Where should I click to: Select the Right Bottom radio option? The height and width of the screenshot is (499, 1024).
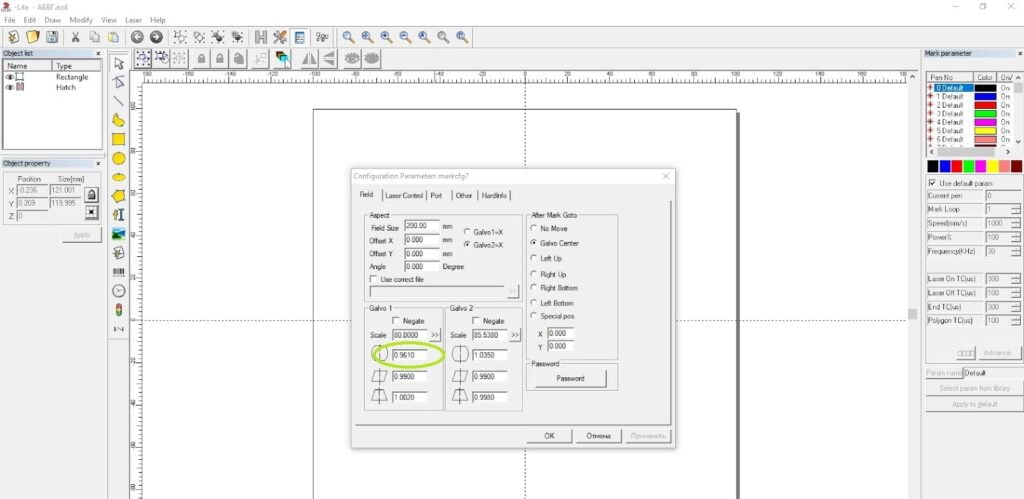pos(534,287)
